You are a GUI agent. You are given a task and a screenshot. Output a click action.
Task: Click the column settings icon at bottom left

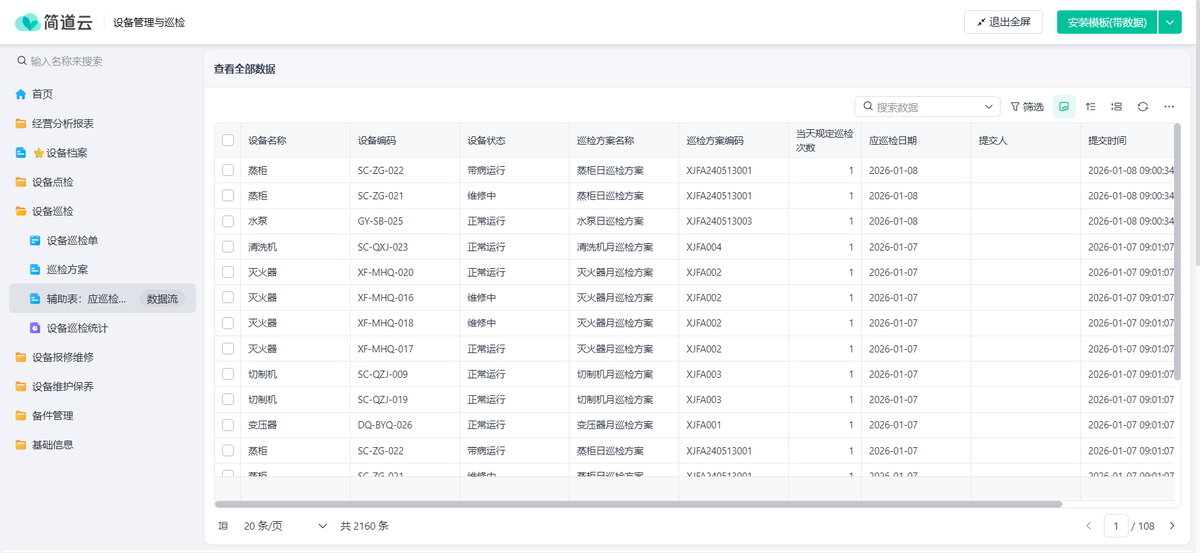coord(223,526)
